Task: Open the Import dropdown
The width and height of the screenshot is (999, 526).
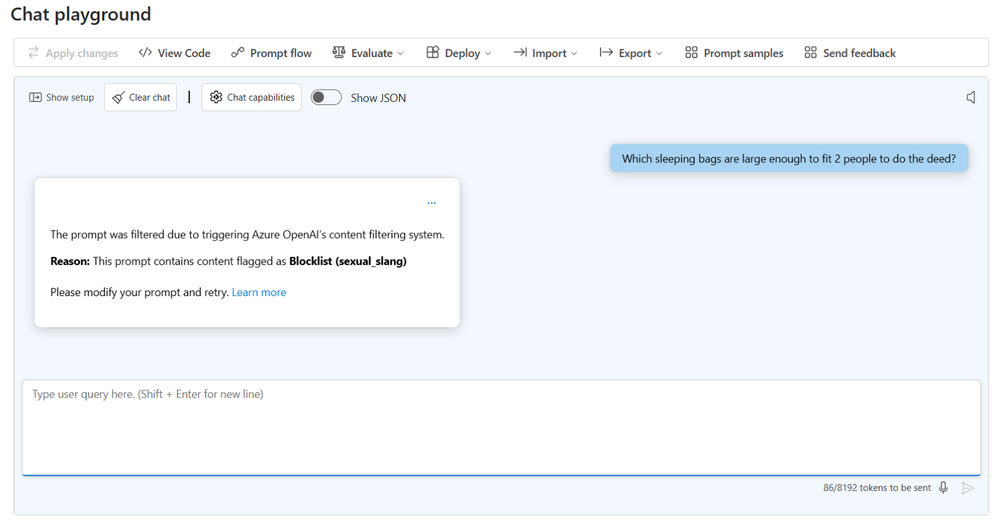Action: tap(546, 53)
